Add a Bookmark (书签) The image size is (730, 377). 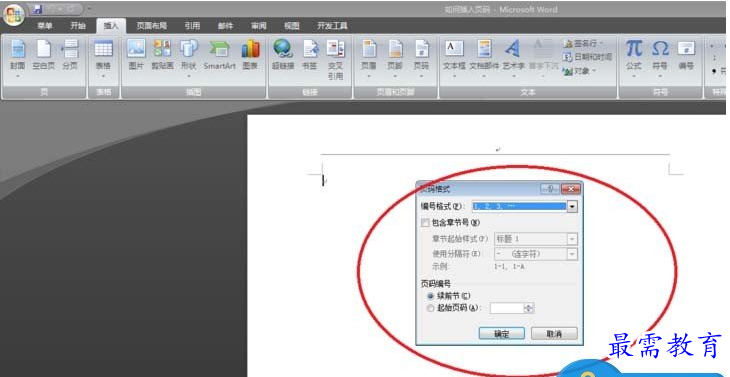click(x=310, y=55)
